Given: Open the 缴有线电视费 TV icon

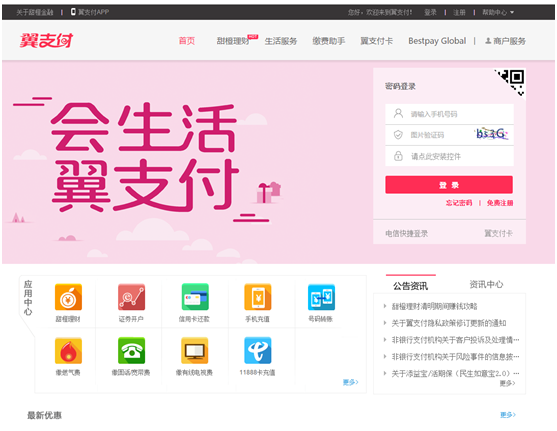Looking at the screenshot, I should coord(195,350).
